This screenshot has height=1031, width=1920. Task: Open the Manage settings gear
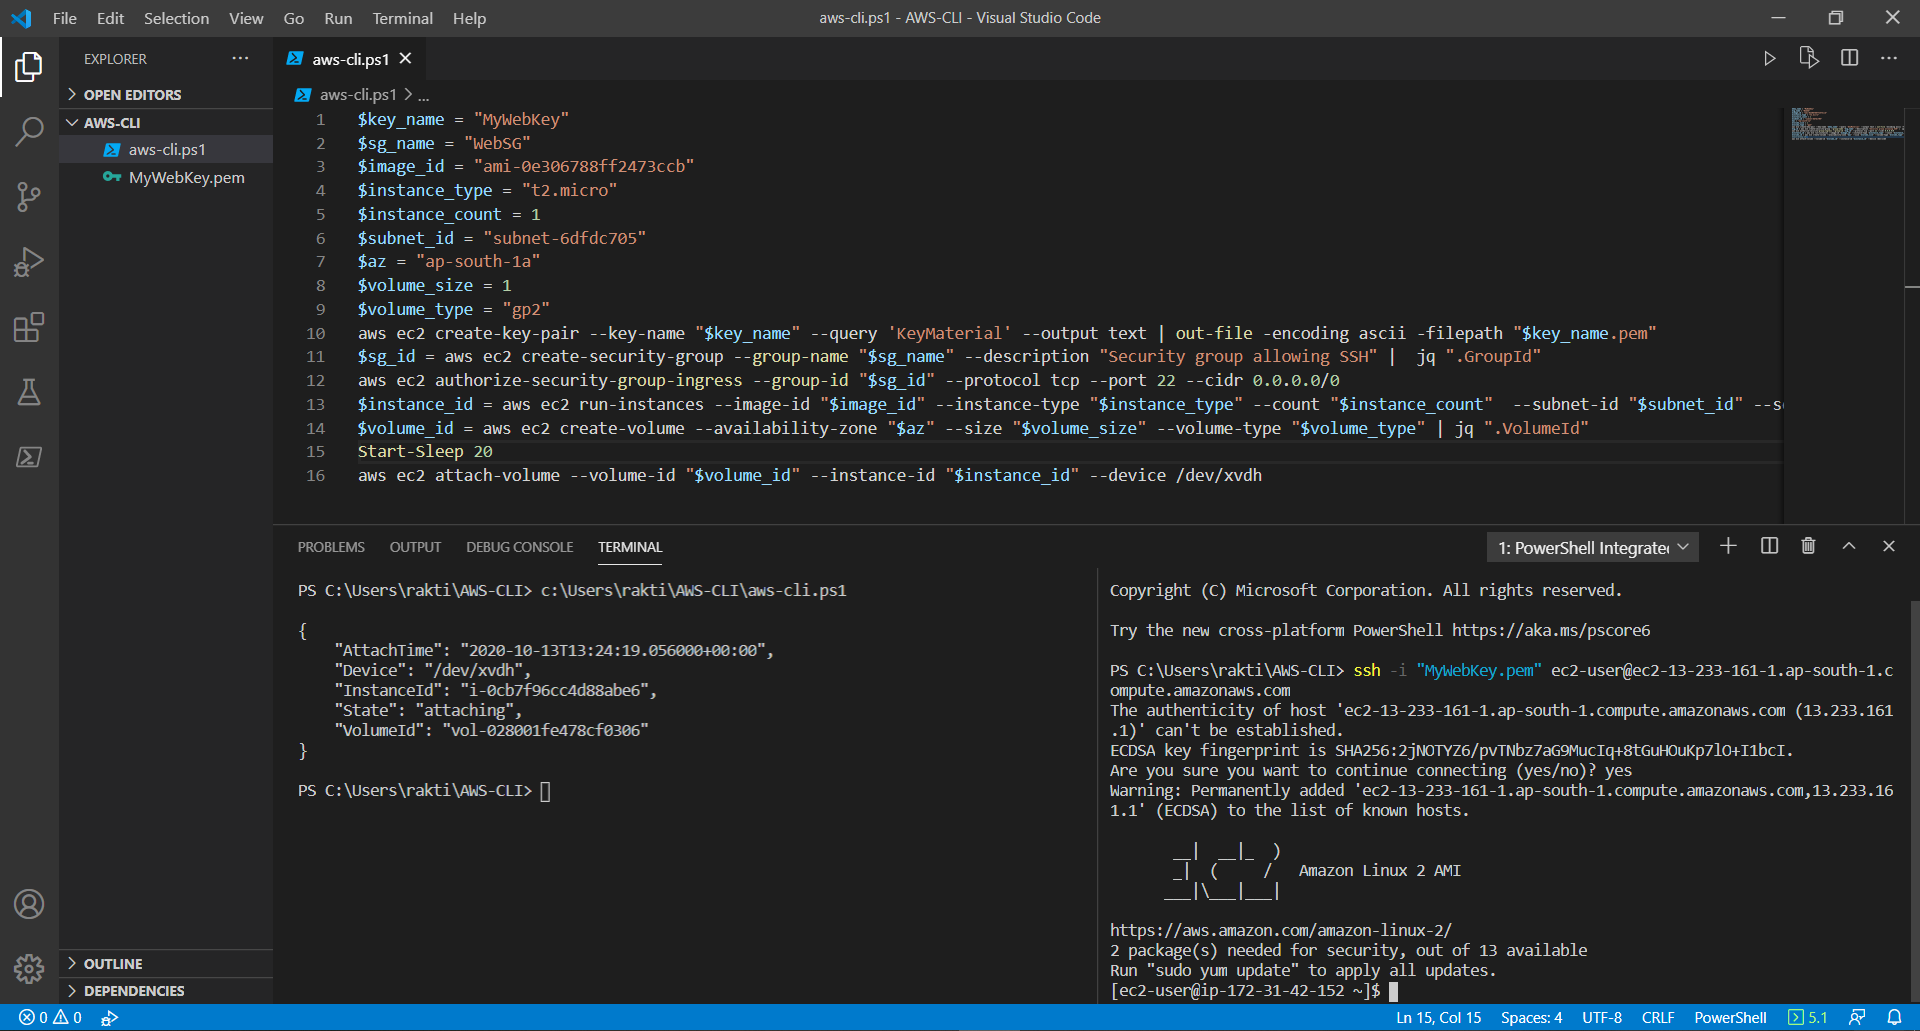[29, 968]
